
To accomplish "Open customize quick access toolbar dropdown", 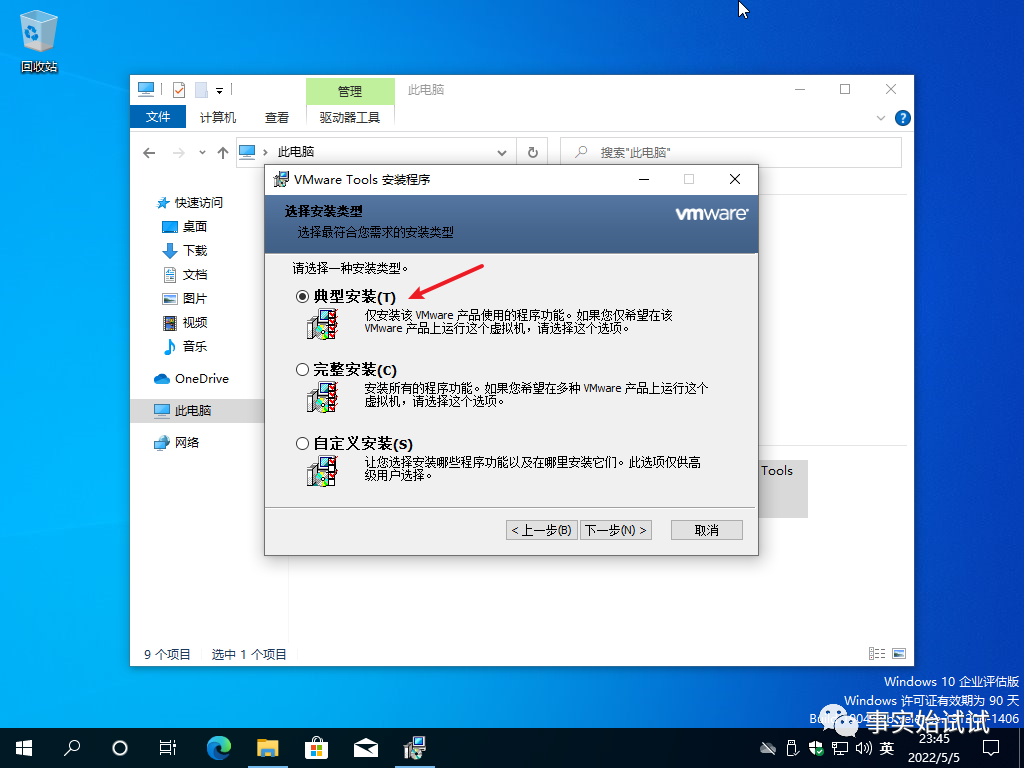I will click(219, 91).
